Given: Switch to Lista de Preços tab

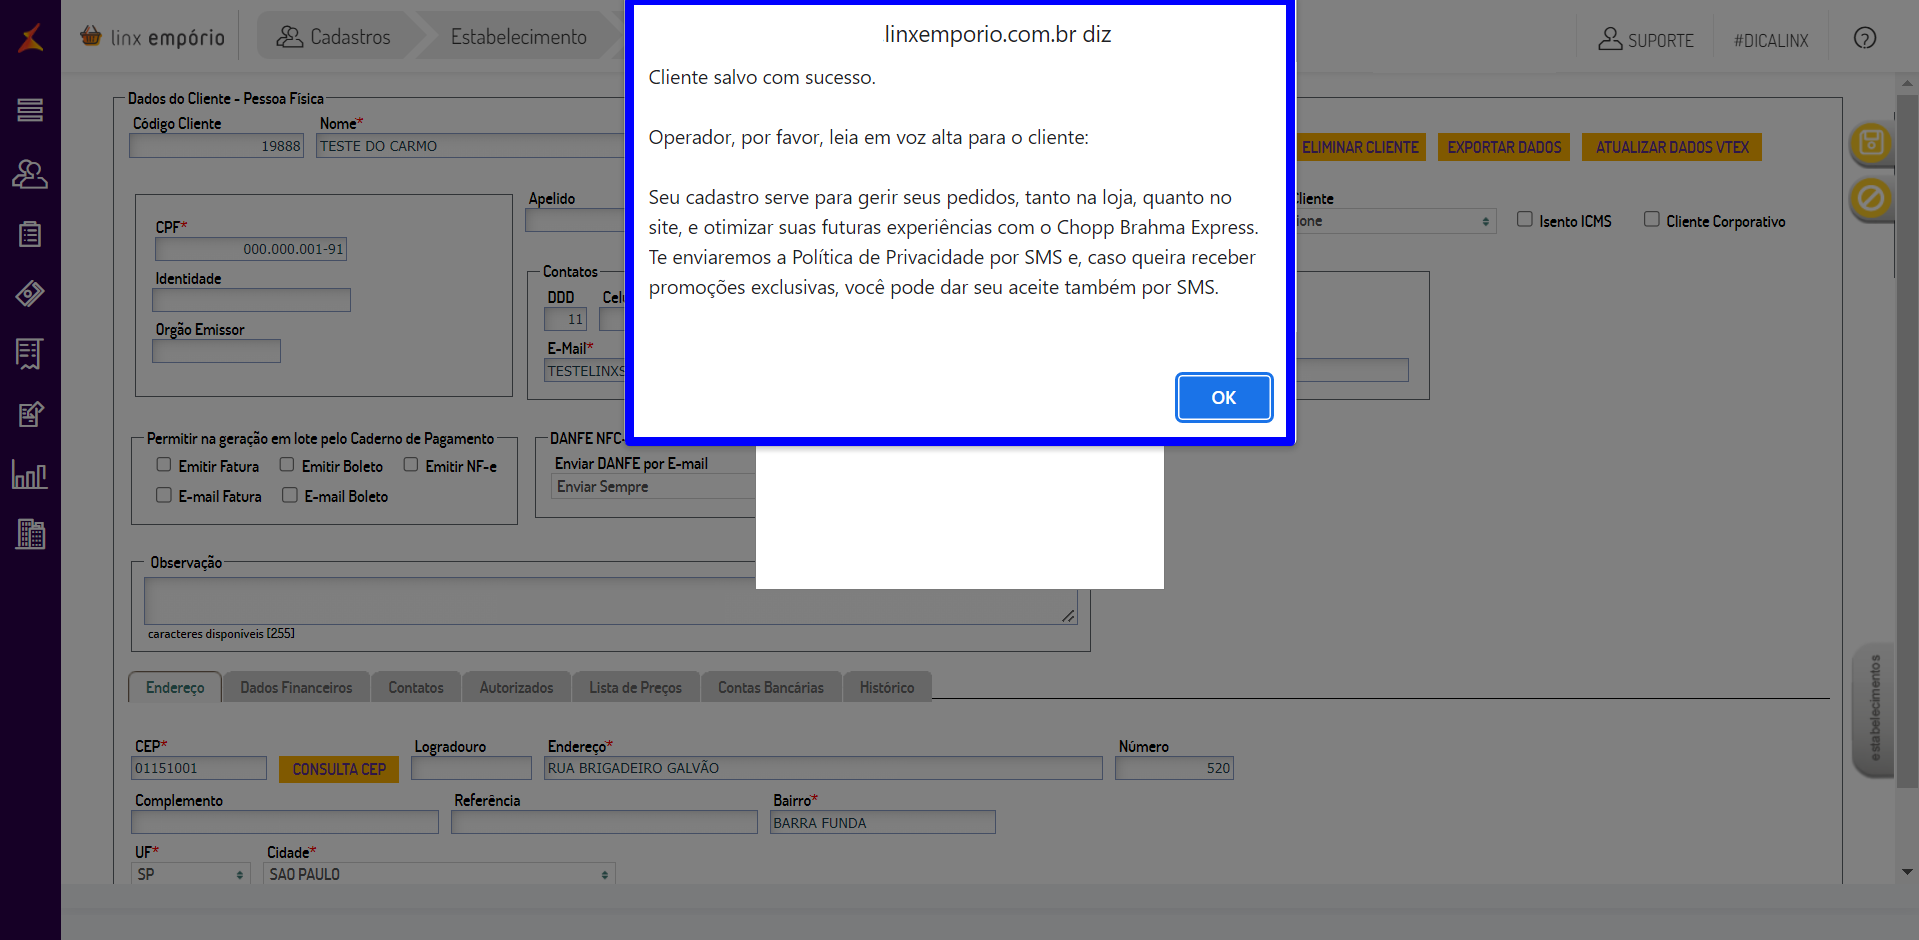Looking at the screenshot, I should click(635, 687).
